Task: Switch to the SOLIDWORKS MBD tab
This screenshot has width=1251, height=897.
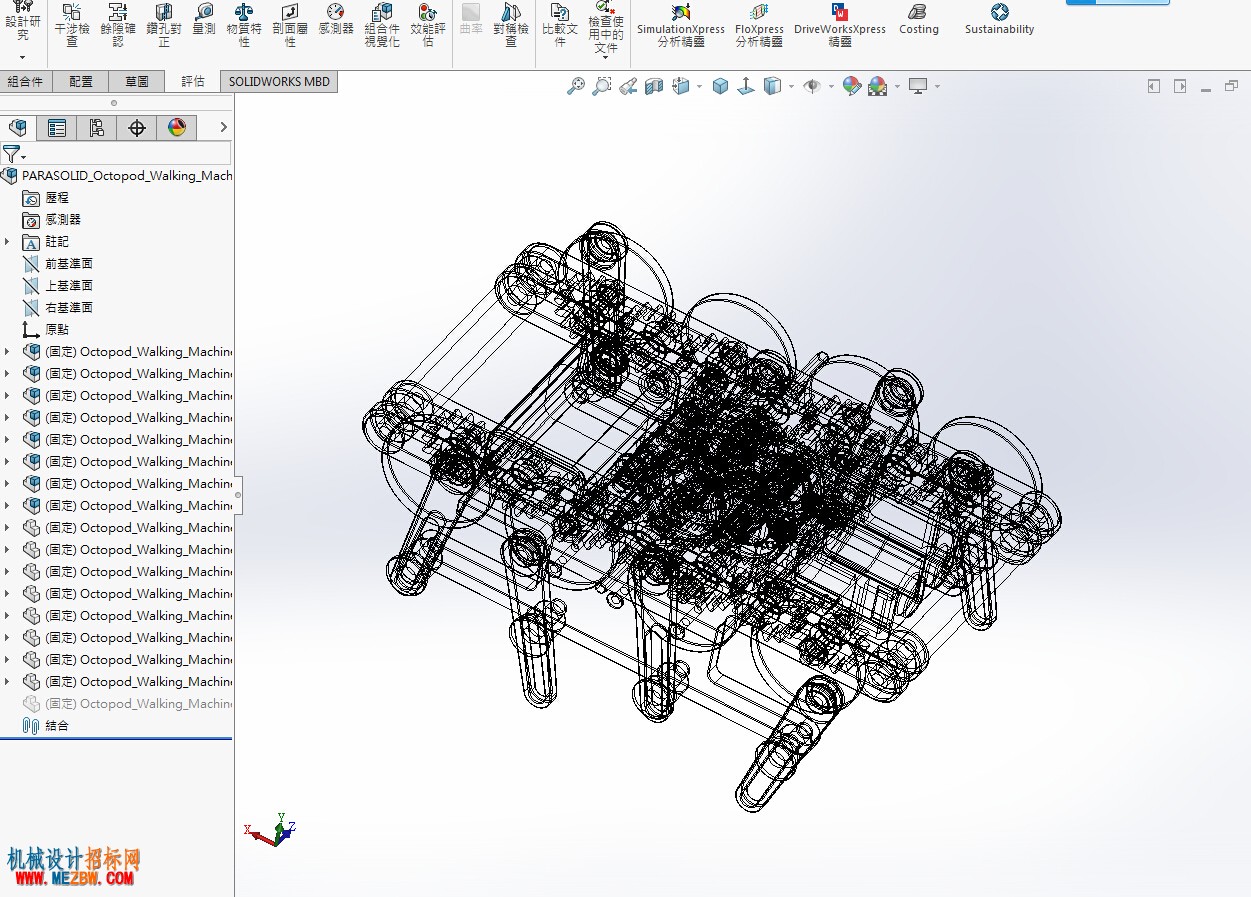Action: coord(279,82)
